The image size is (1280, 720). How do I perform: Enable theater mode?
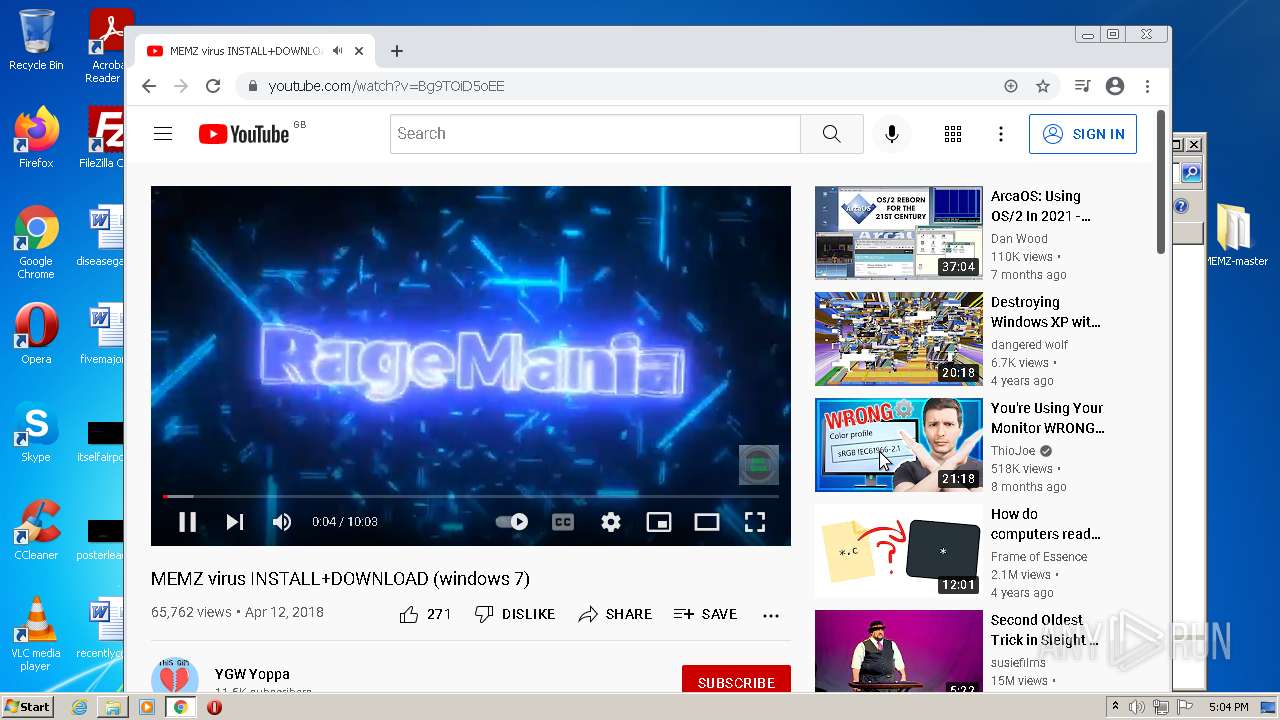coord(707,521)
